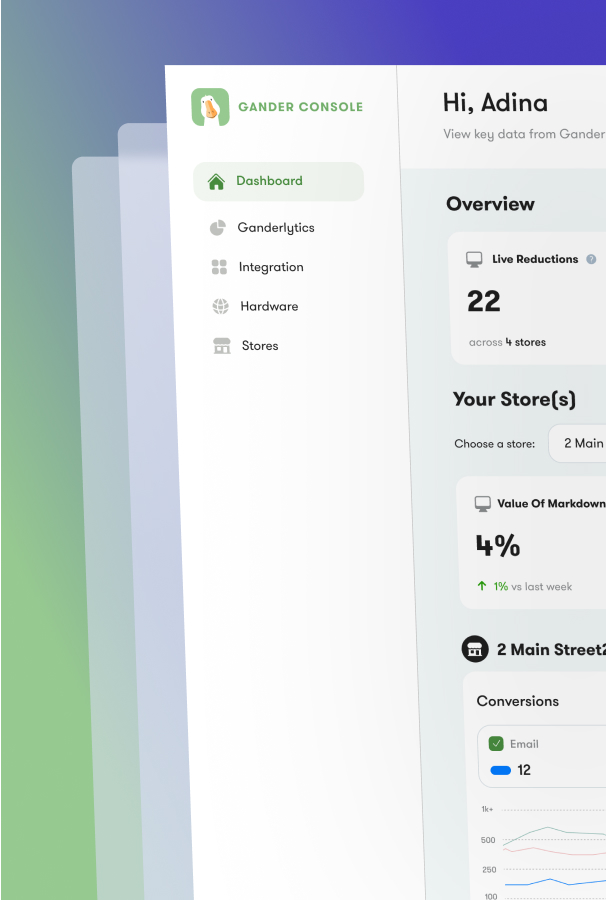Click the Gander Console goose logo
The height and width of the screenshot is (900, 606).
point(210,107)
